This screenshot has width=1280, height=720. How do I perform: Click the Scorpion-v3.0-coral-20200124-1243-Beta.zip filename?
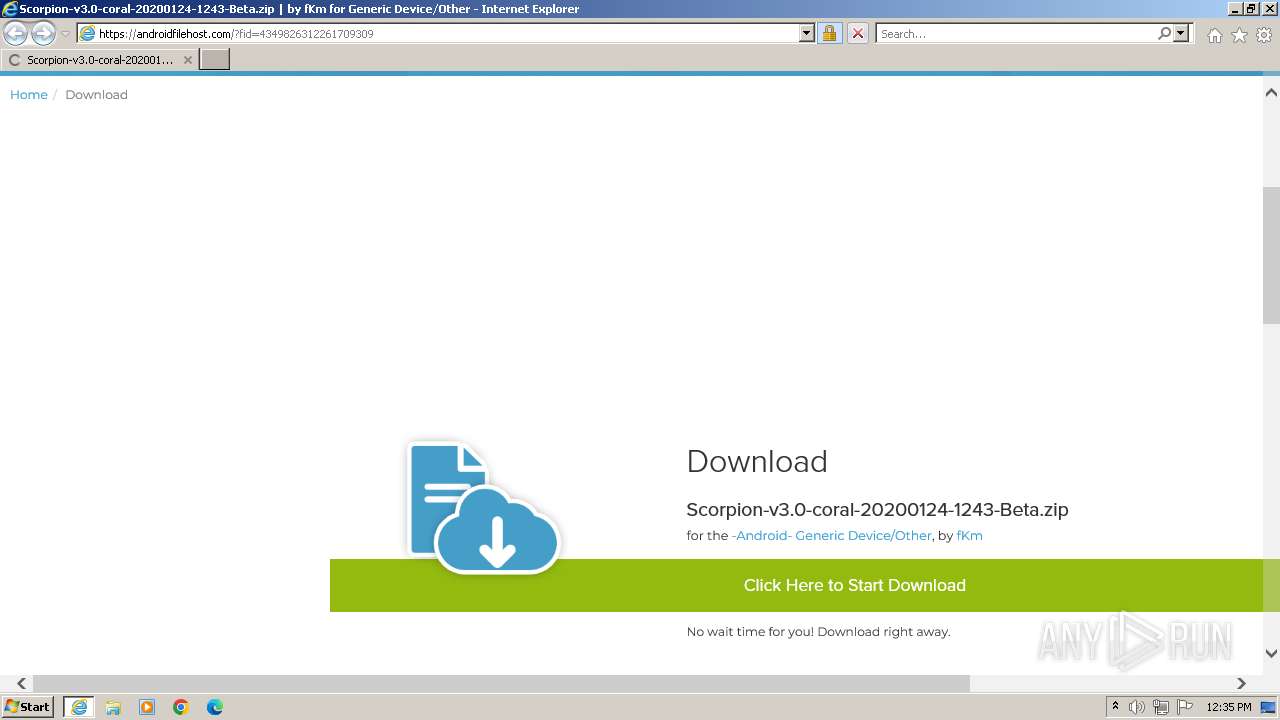(877, 509)
